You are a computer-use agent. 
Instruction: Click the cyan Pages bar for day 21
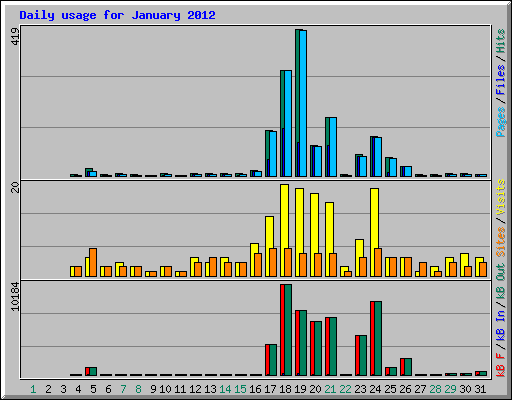(x=333, y=147)
